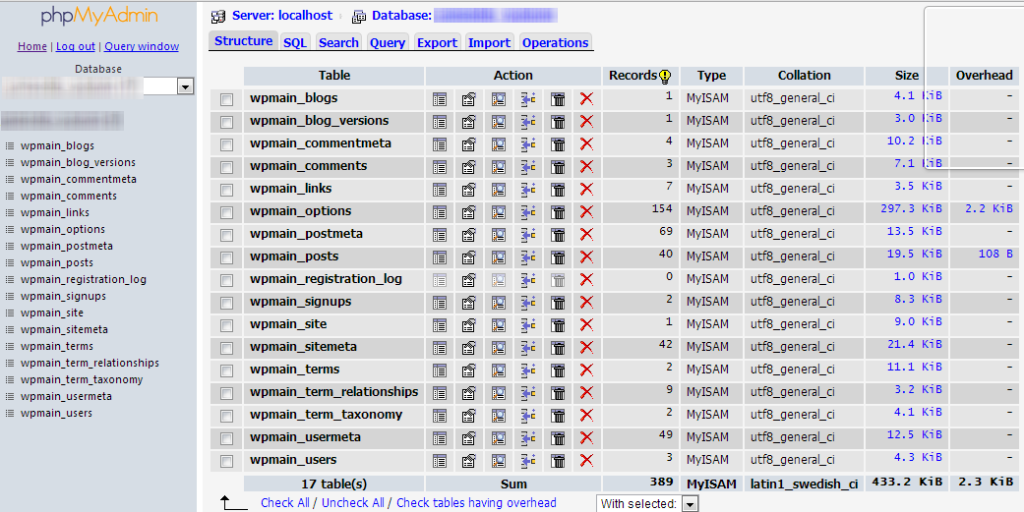Open the With selected dropdown
Viewport: 1024px width, 512px height.
coord(690,504)
